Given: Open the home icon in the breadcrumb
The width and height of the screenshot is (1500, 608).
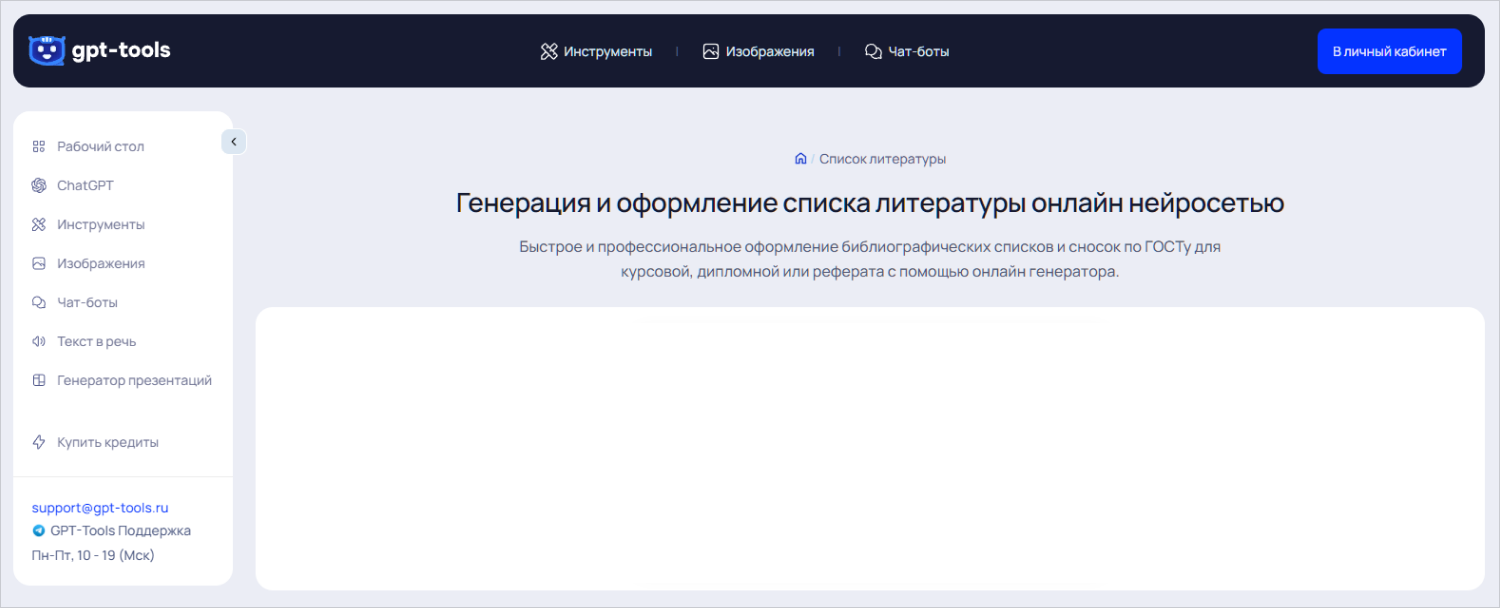Looking at the screenshot, I should pyautogui.click(x=799, y=158).
